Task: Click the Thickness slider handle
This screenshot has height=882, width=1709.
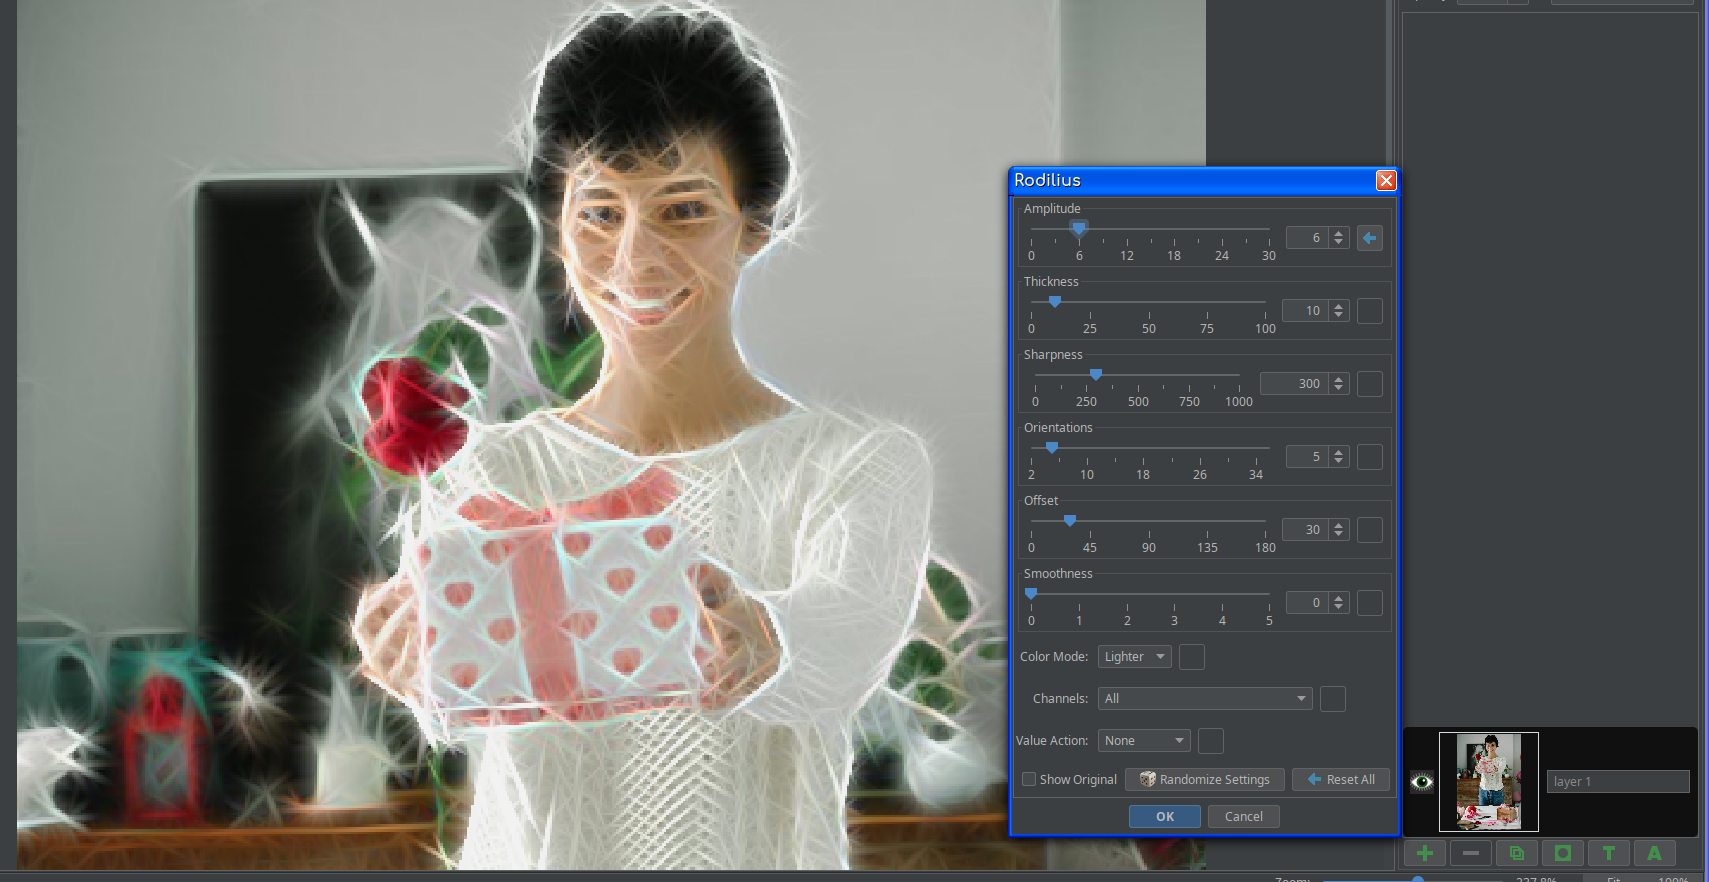Action: click(x=1055, y=302)
